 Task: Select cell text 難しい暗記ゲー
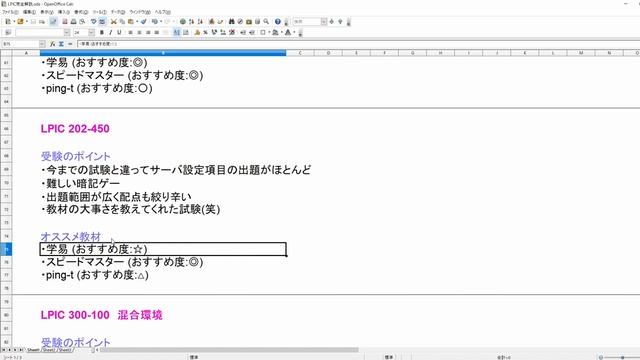pyautogui.click(x=83, y=183)
